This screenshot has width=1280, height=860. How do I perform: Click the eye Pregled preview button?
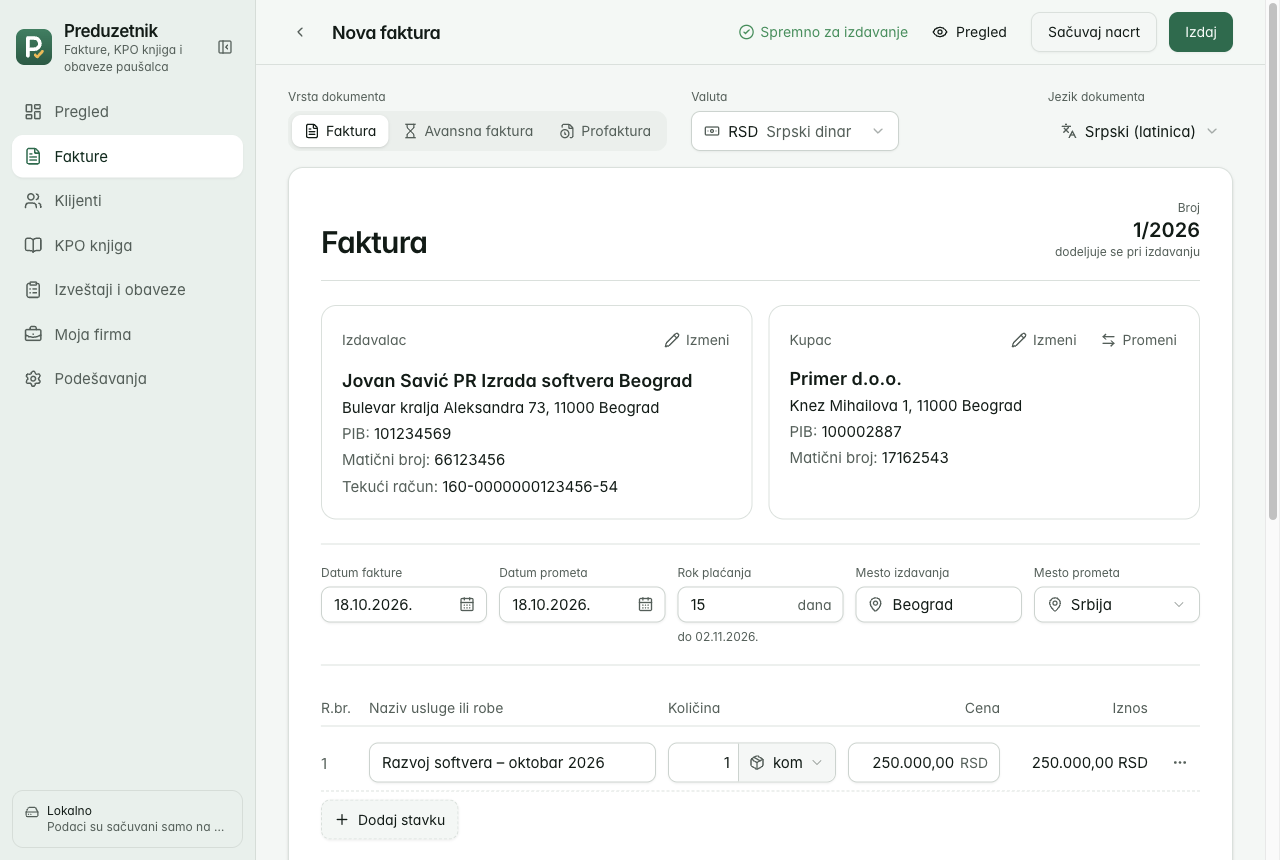[x=969, y=32]
